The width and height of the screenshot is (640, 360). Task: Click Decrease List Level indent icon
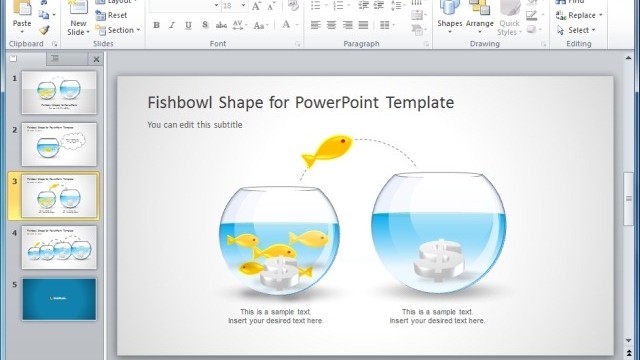363,5
